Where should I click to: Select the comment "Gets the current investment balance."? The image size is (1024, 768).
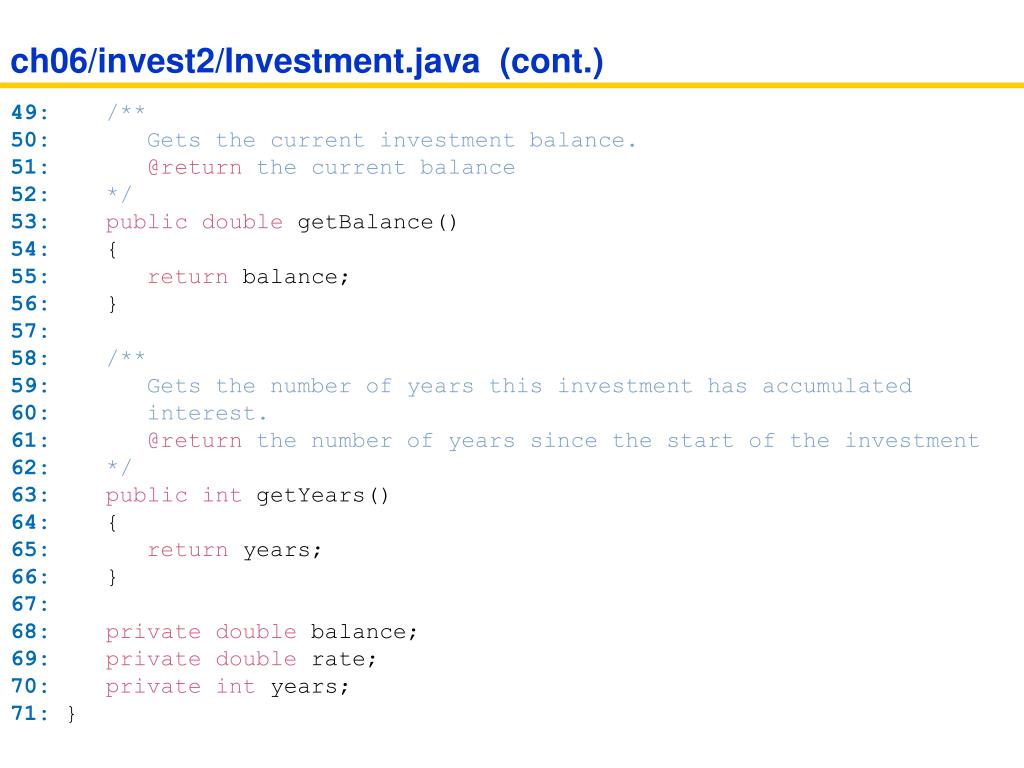[x=391, y=140]
